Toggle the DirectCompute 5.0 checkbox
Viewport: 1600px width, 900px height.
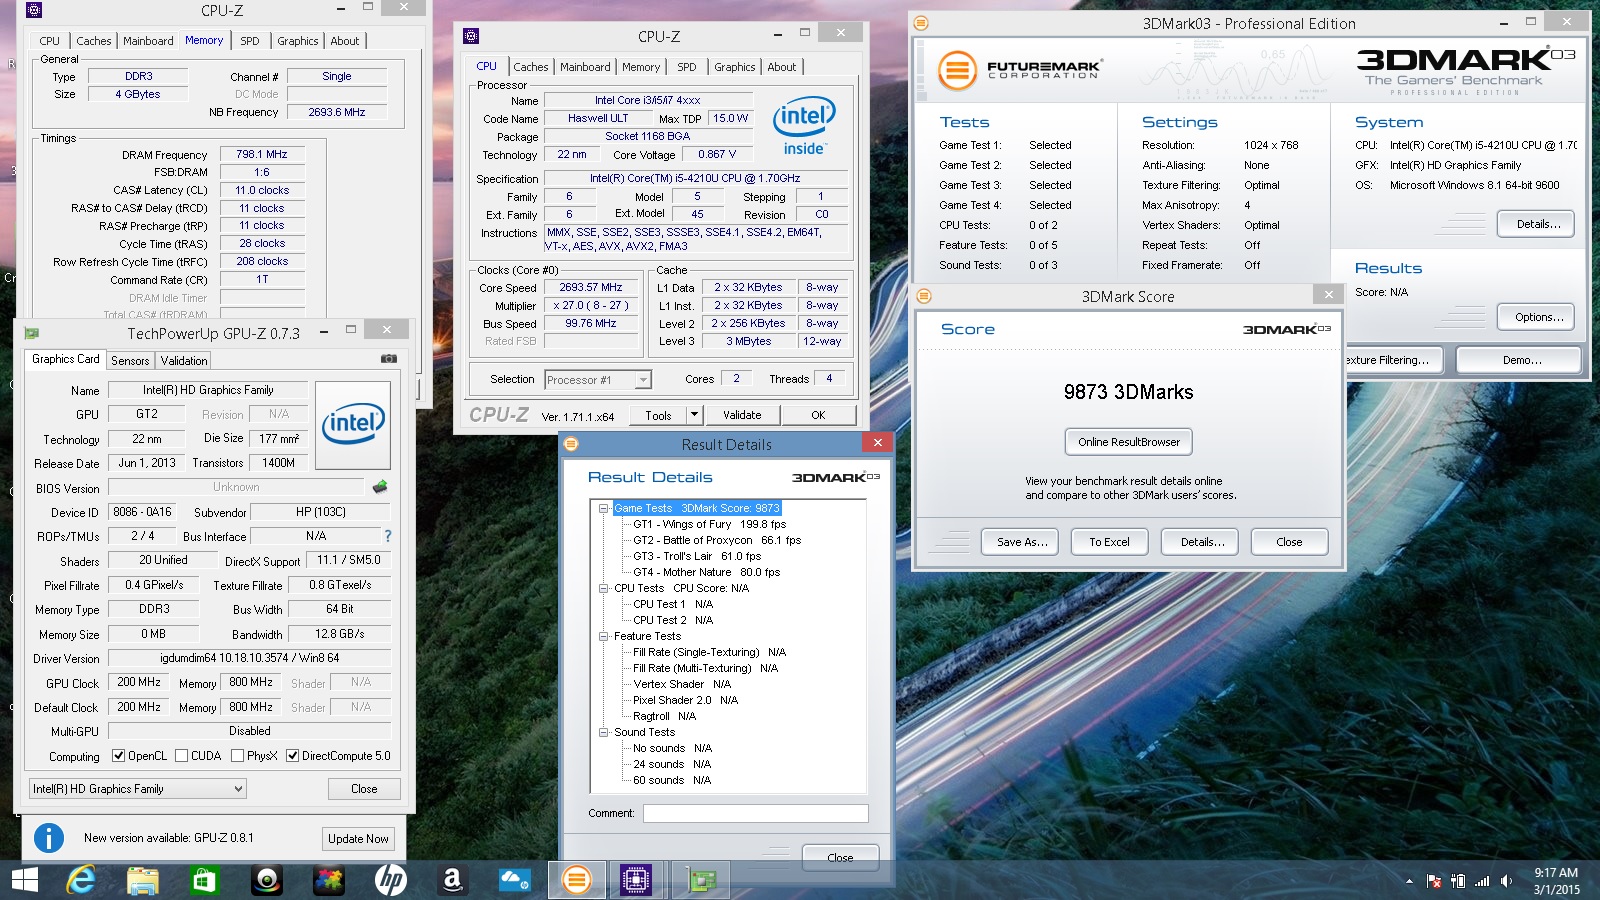coord(293,756)
